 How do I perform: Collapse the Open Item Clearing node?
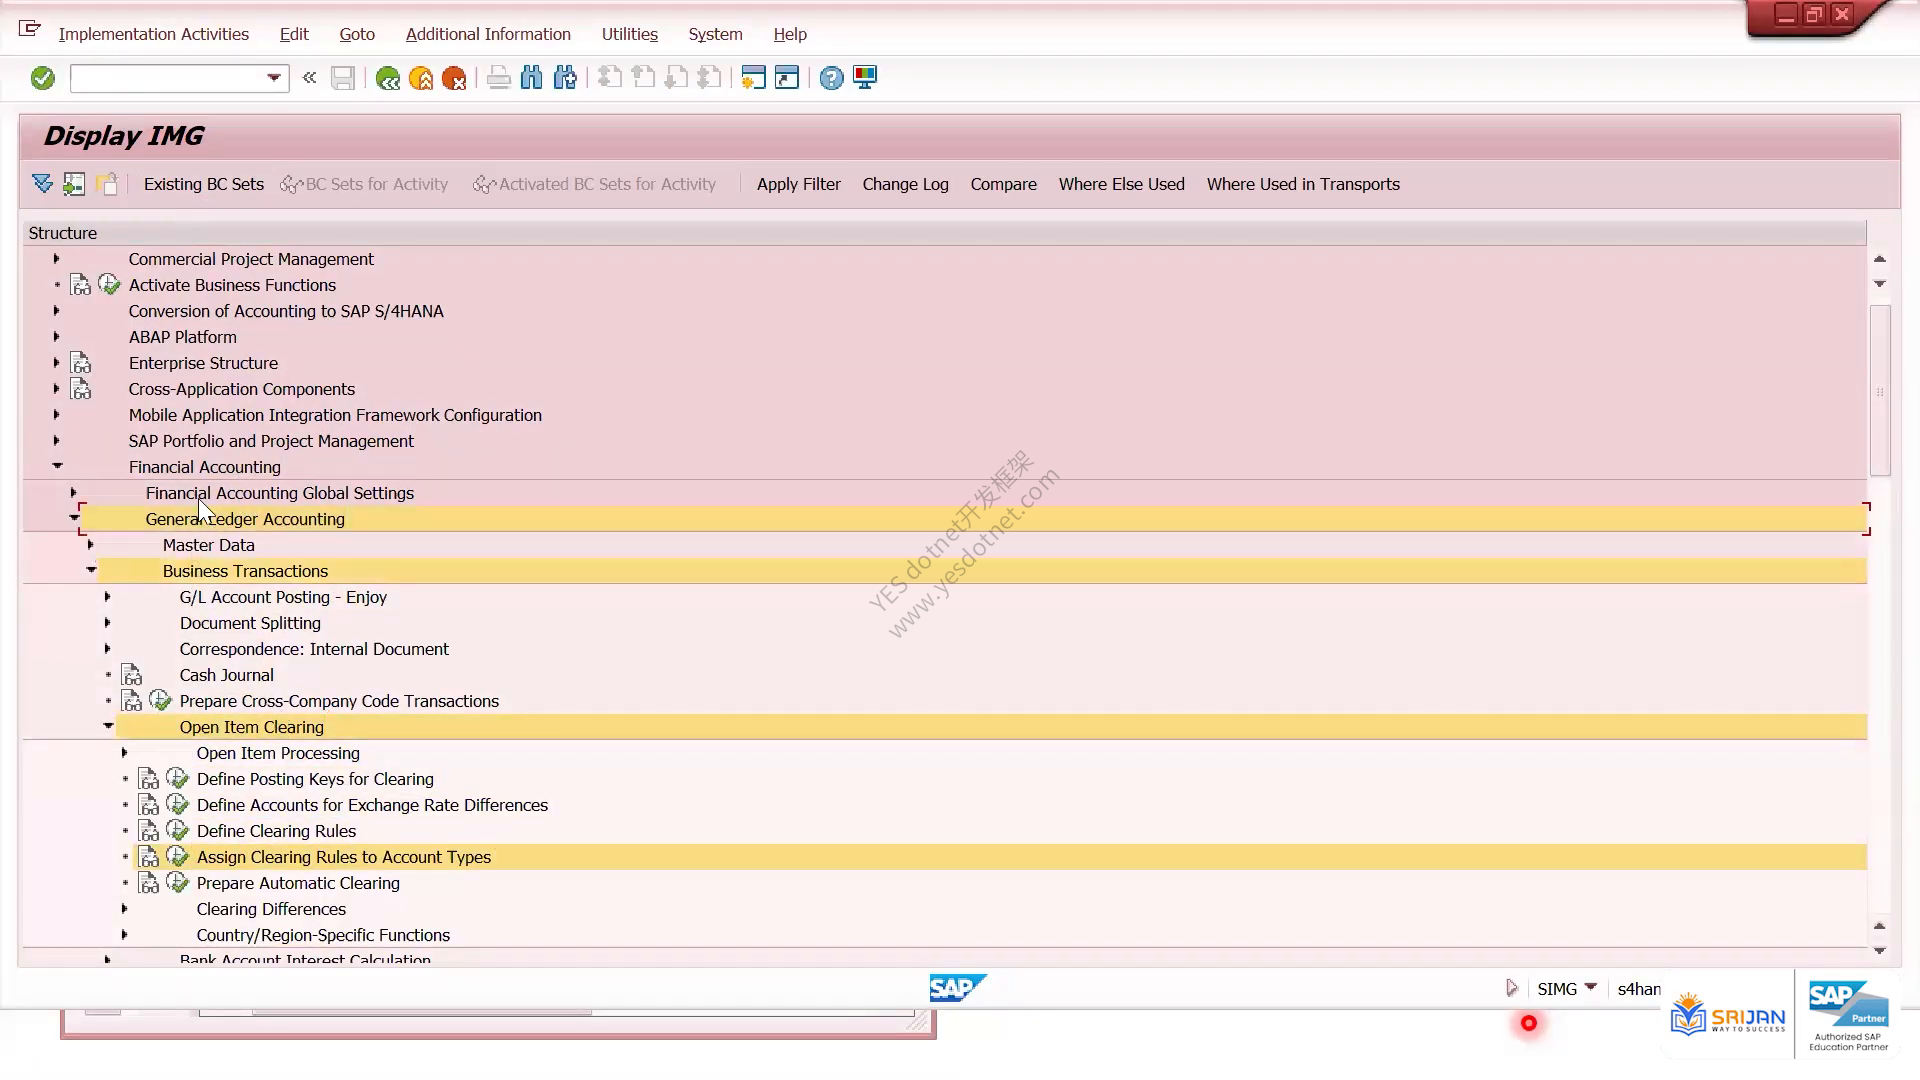coord(108,727)
